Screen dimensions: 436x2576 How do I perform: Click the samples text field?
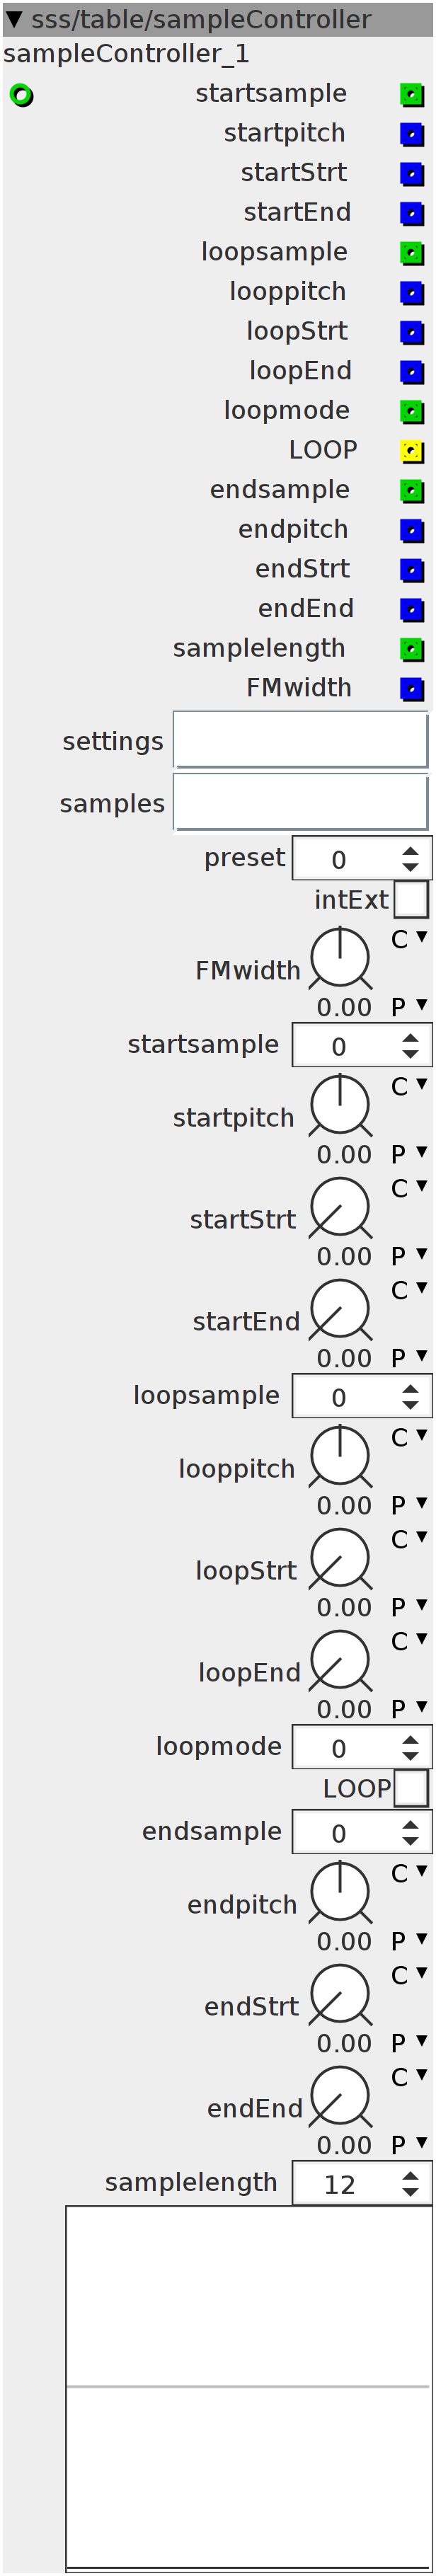301,802
